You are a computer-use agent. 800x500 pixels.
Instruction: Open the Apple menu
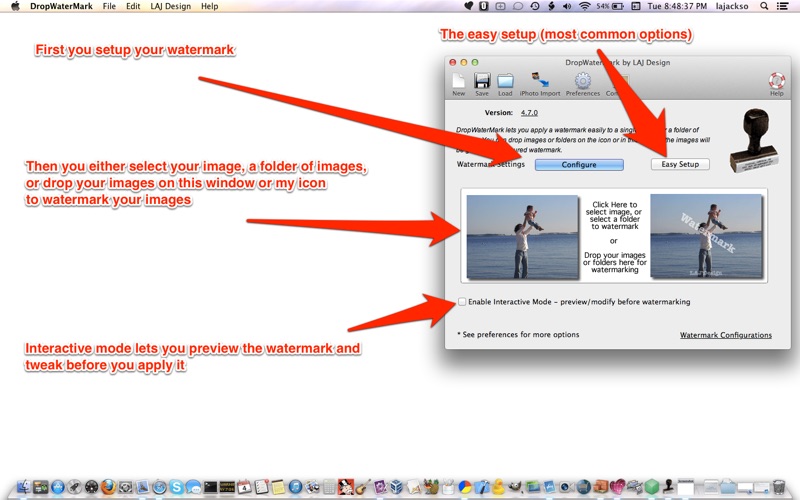[x=15, y=6]
